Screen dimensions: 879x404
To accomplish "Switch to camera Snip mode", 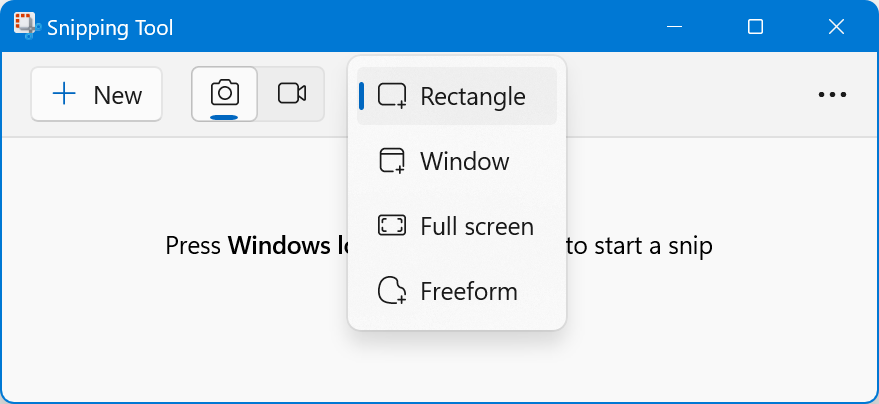I will pos(225,94).
